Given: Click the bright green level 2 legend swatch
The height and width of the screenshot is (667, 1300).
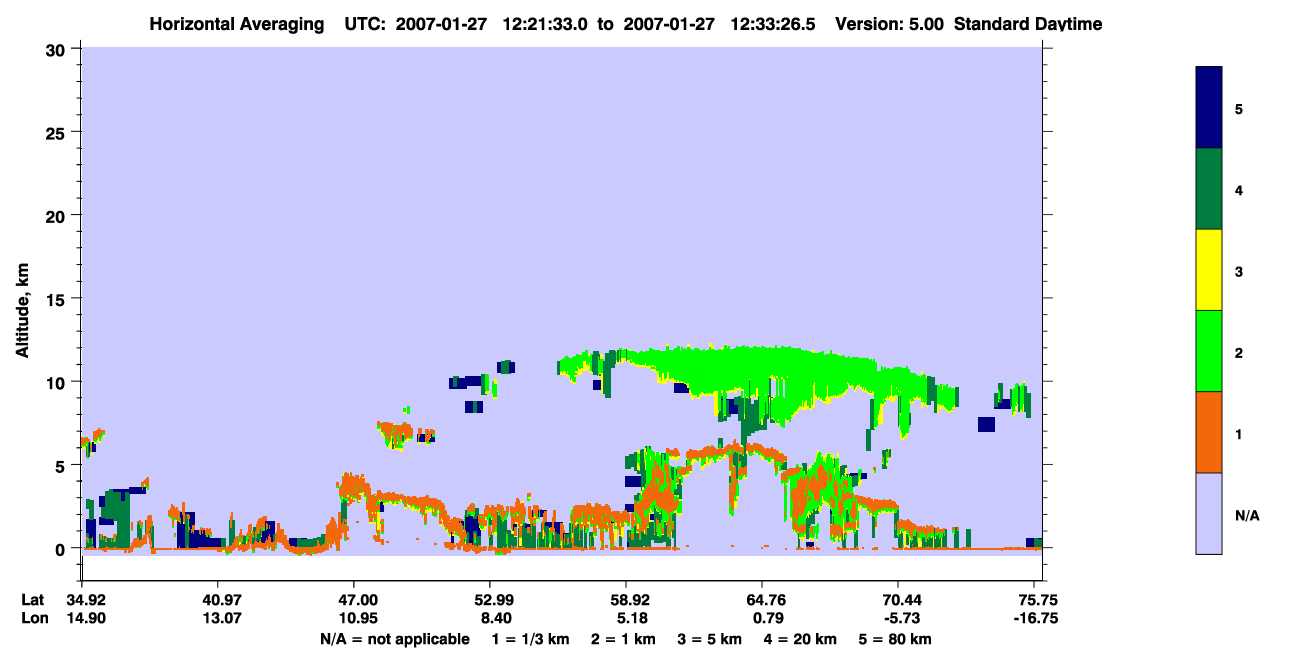Looking at the screenshot, I should (1209, 351).
